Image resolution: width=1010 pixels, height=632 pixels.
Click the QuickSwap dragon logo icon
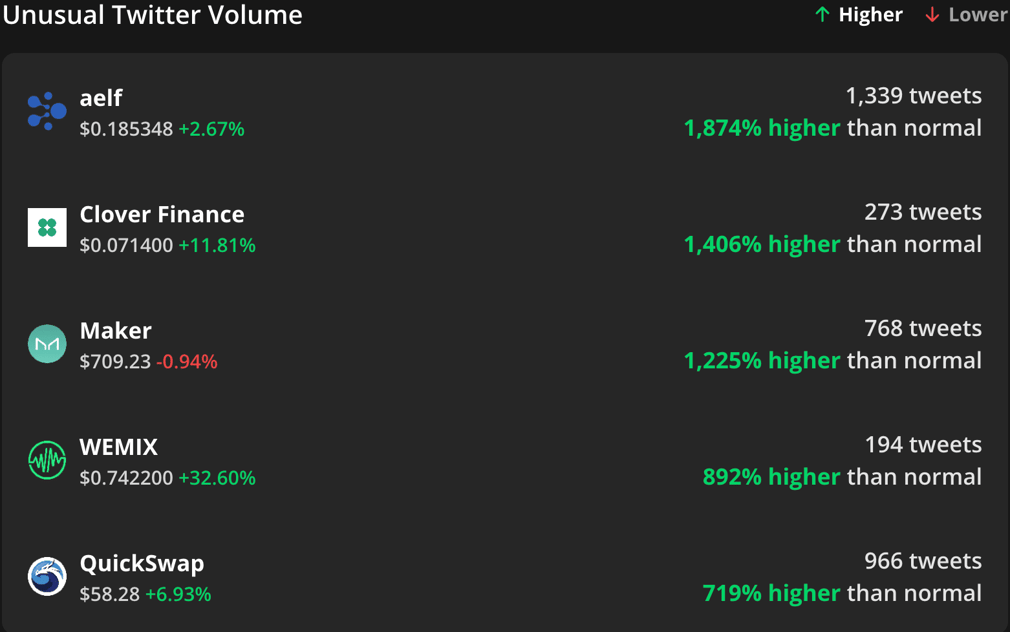coord(47,576)
